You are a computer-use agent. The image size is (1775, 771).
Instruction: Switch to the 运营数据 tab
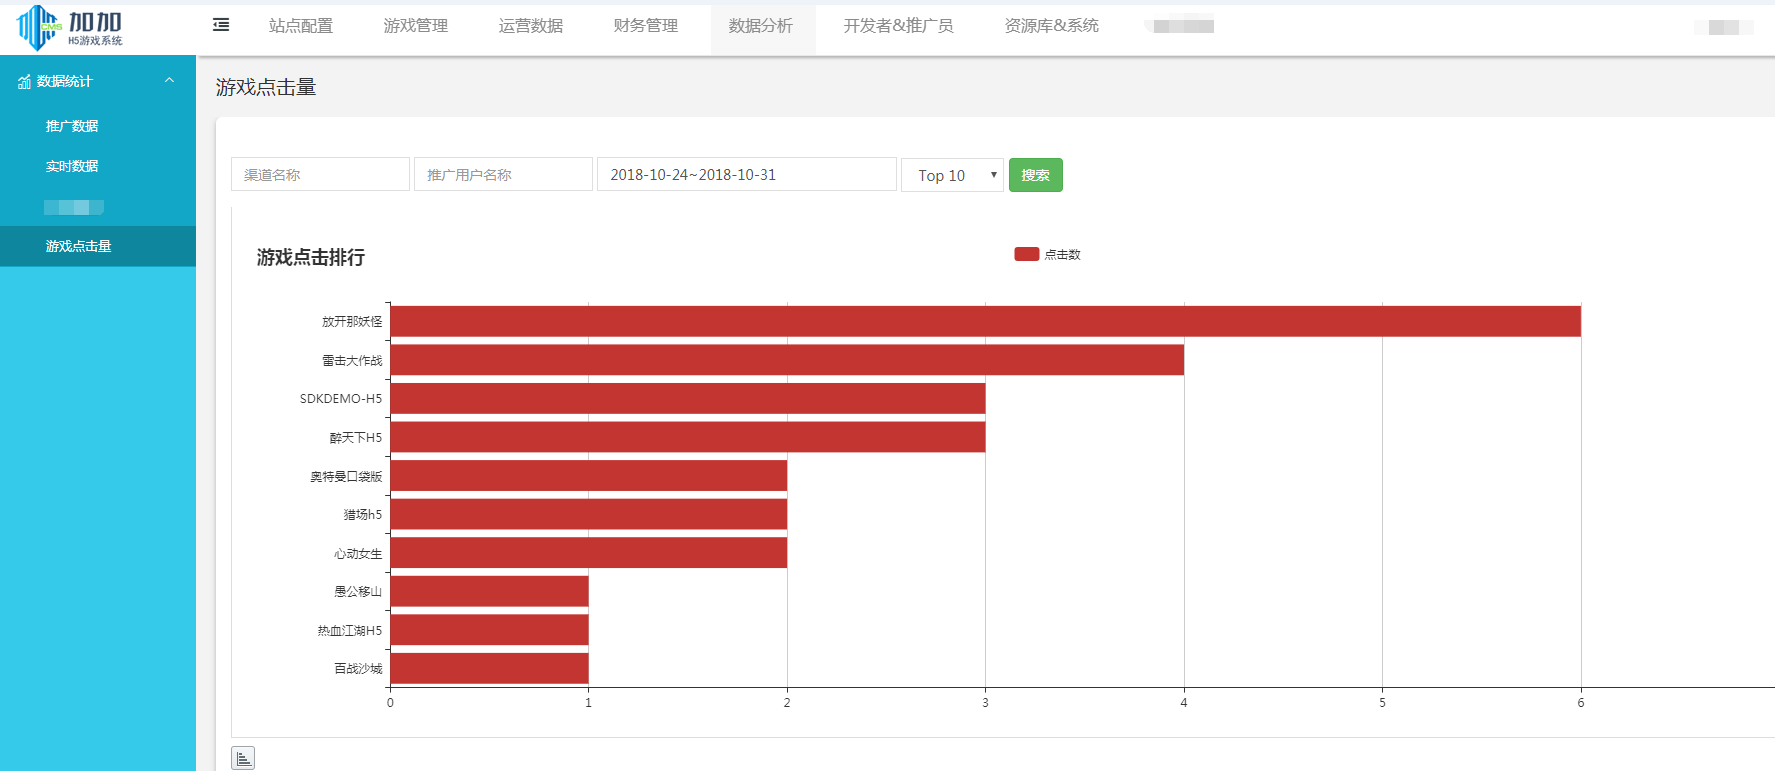coord(531,26)
